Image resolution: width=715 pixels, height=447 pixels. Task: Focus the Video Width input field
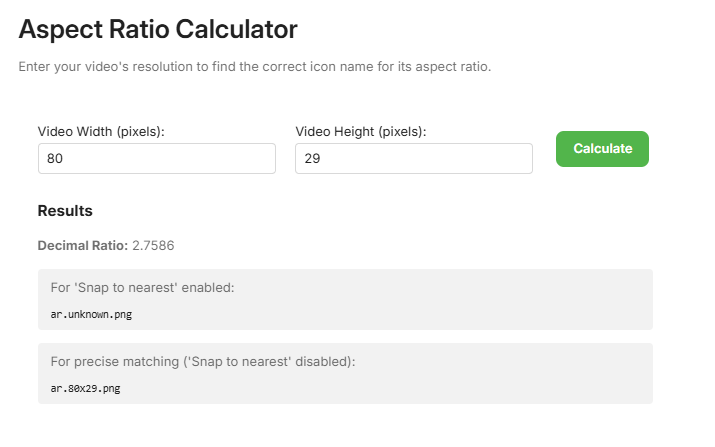click(x=156, y=158)
